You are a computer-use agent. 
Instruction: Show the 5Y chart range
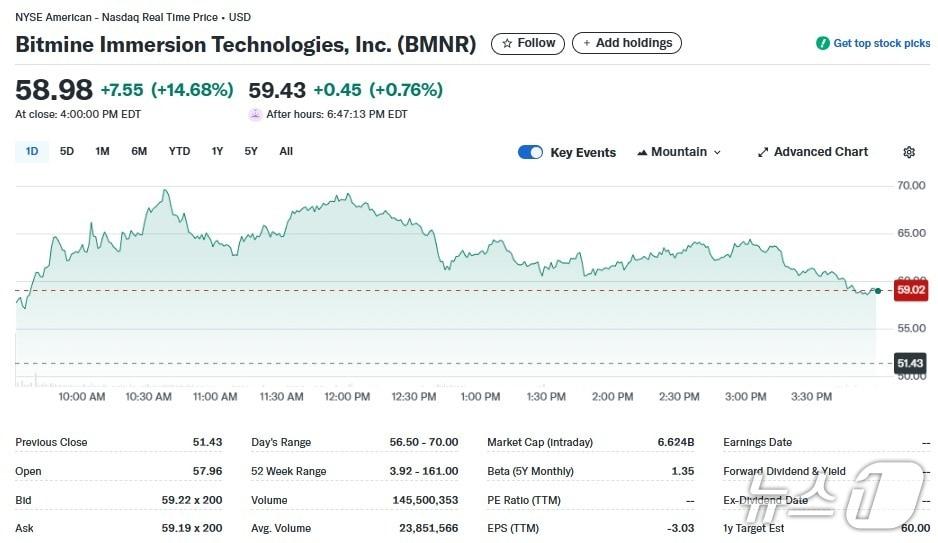(251, 151)
